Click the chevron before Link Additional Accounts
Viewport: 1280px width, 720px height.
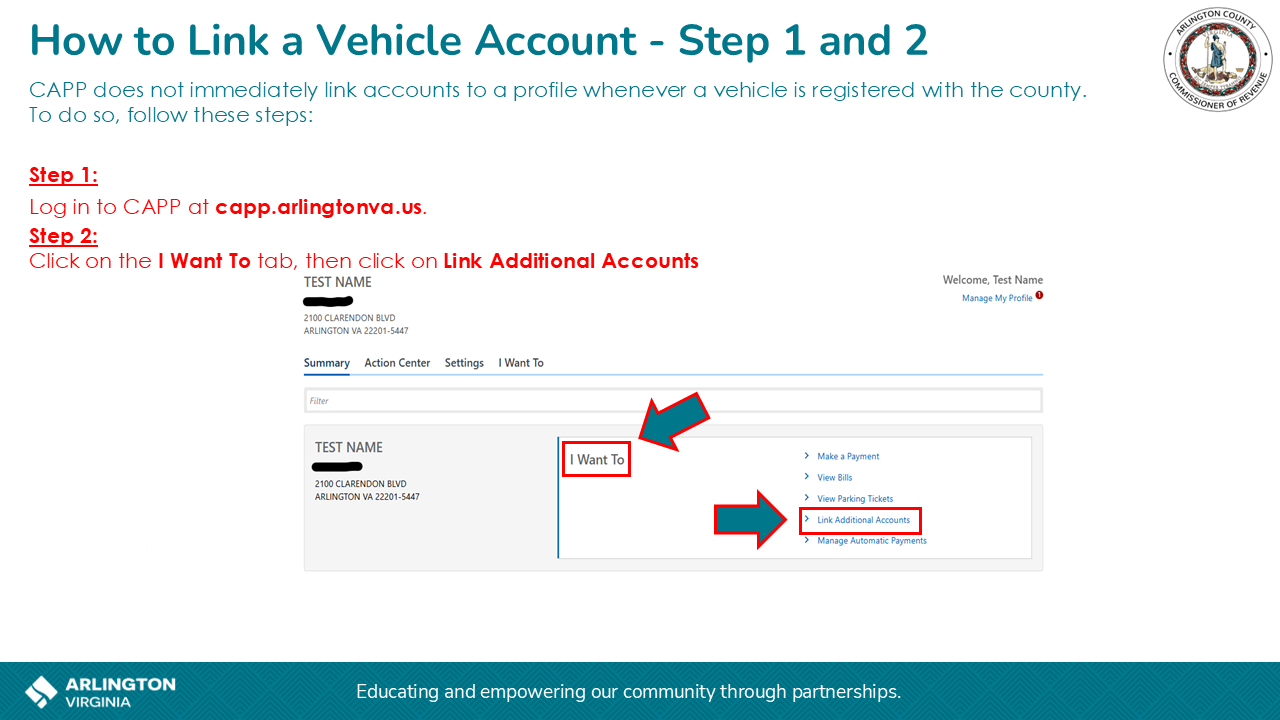[807, 520]
